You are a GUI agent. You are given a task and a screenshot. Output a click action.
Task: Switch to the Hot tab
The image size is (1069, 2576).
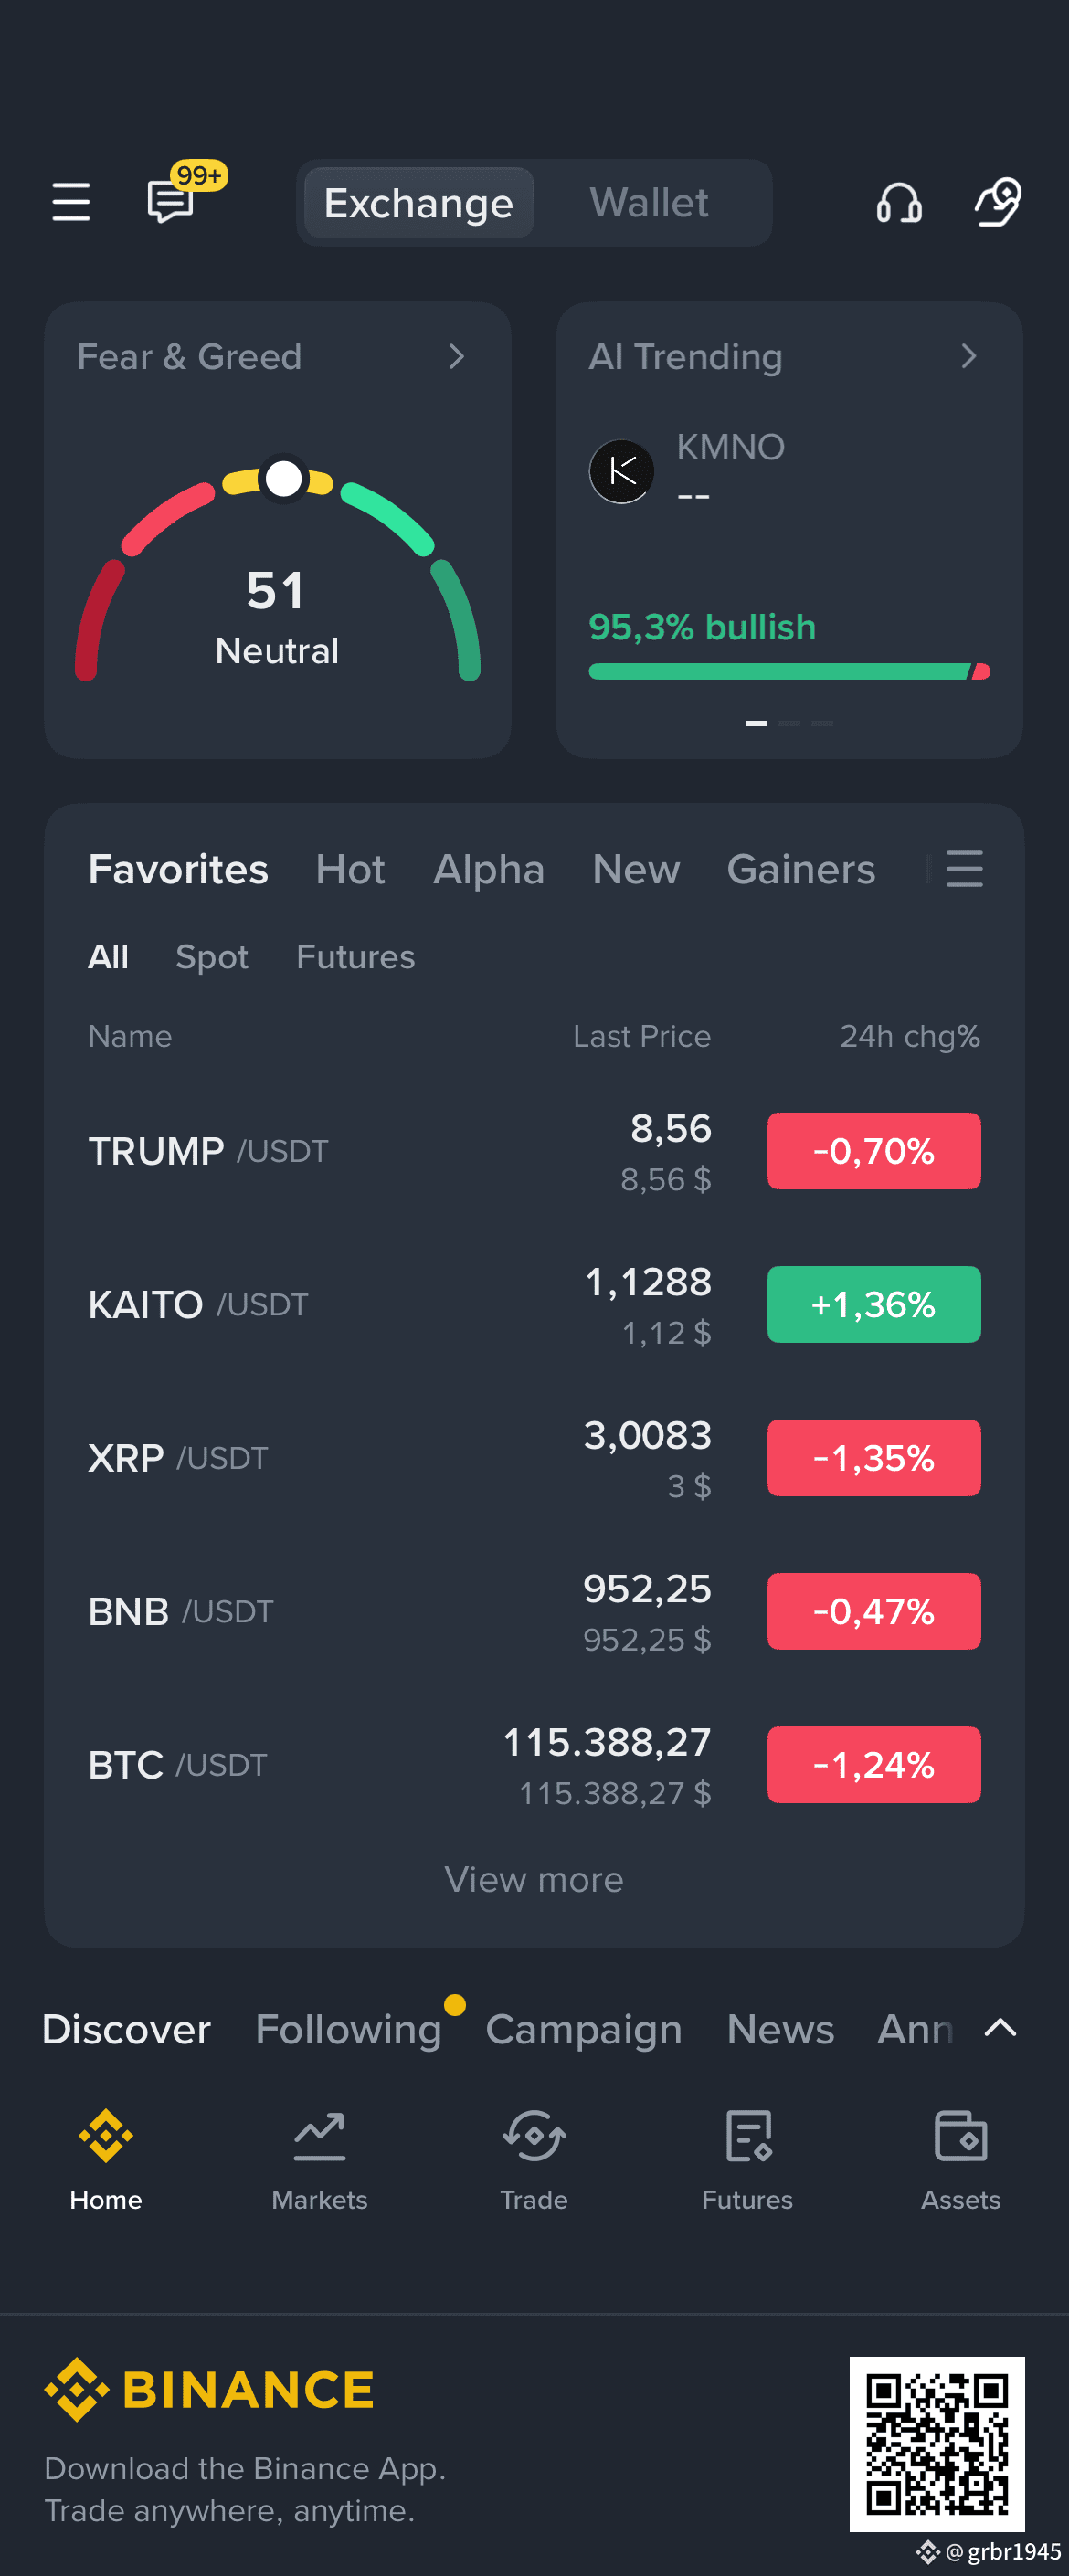pos(350,869)
